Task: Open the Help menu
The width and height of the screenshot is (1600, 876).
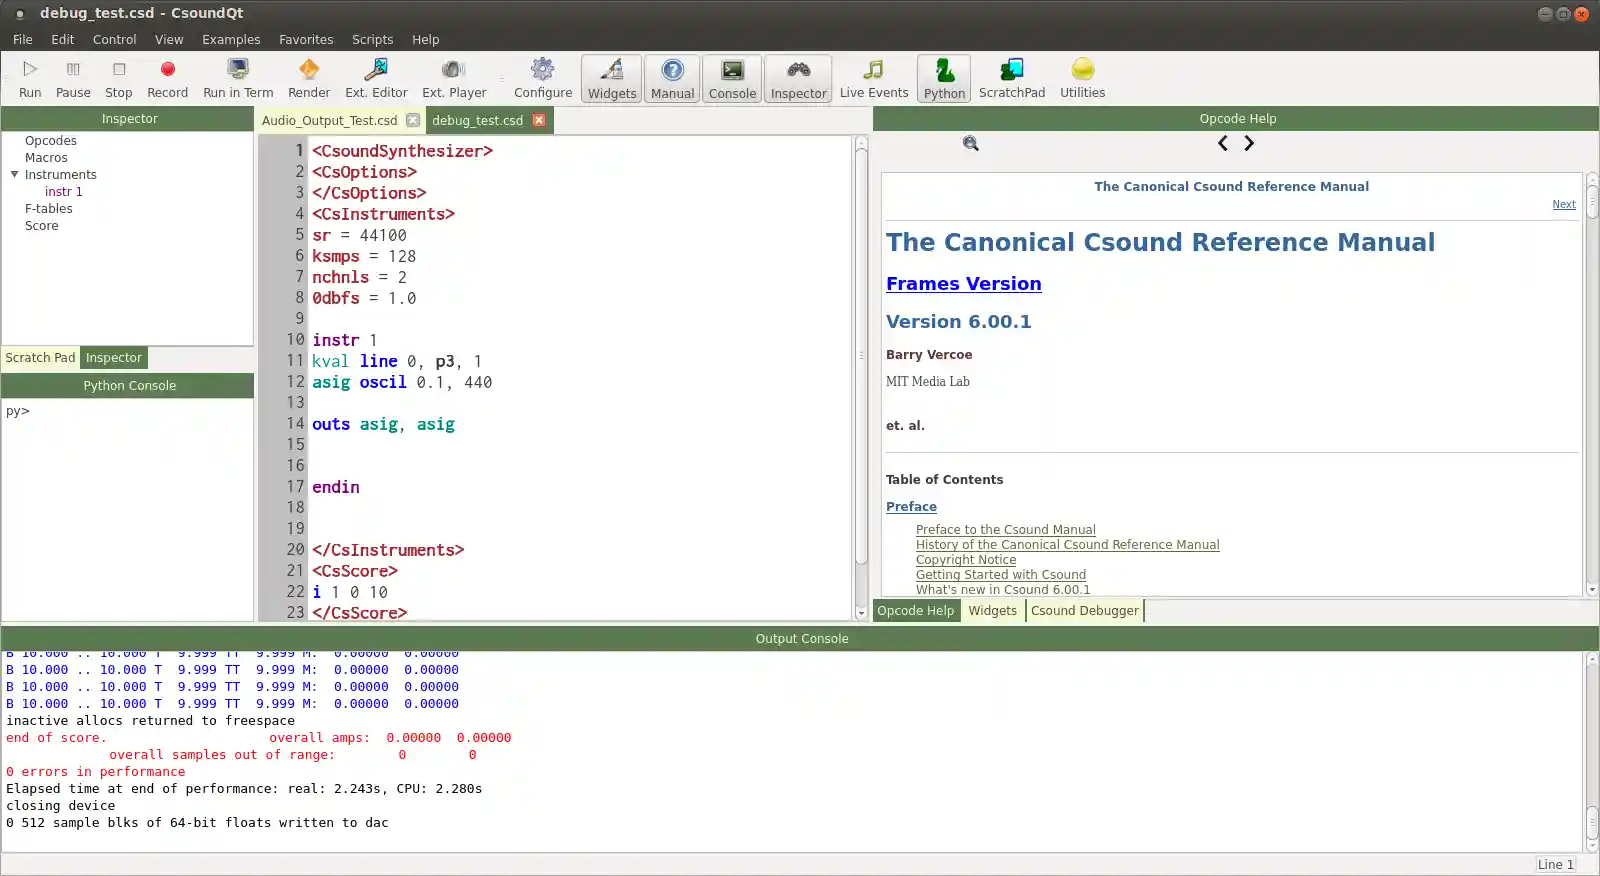Action: pyautogui.click(x=426, y=40)
